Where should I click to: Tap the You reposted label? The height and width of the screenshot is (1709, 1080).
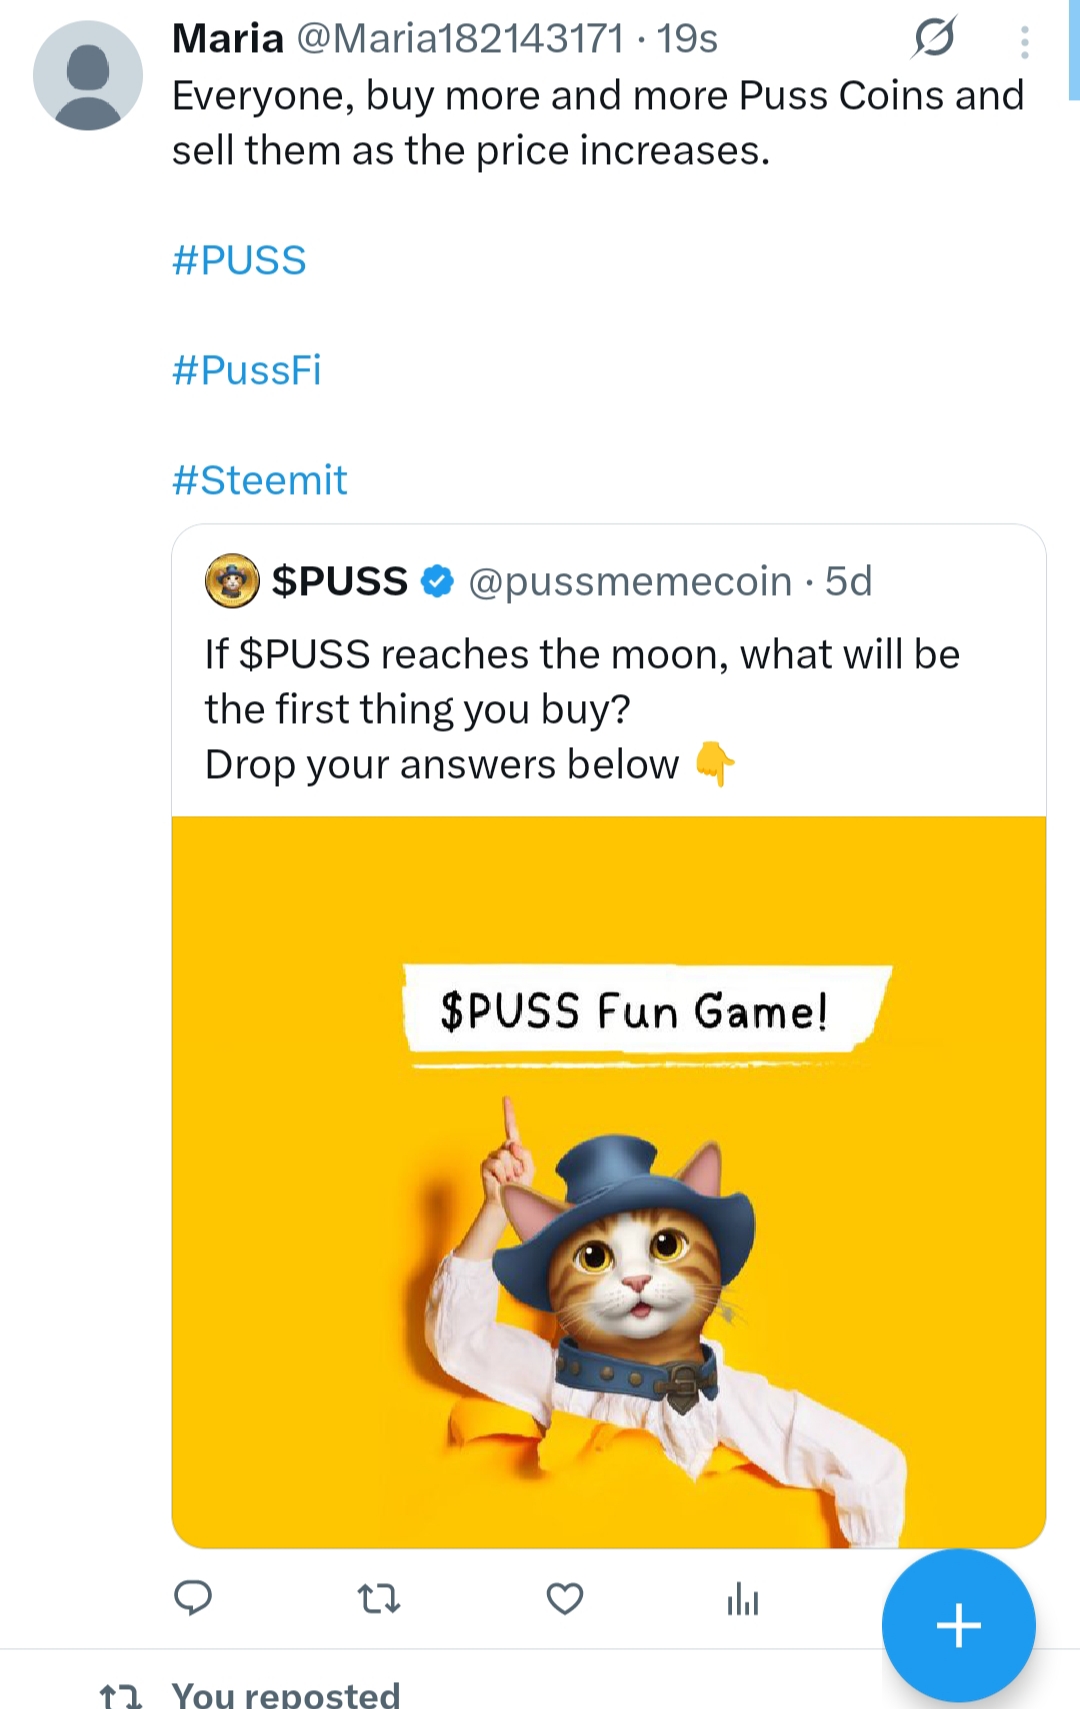coord(286,1694)
